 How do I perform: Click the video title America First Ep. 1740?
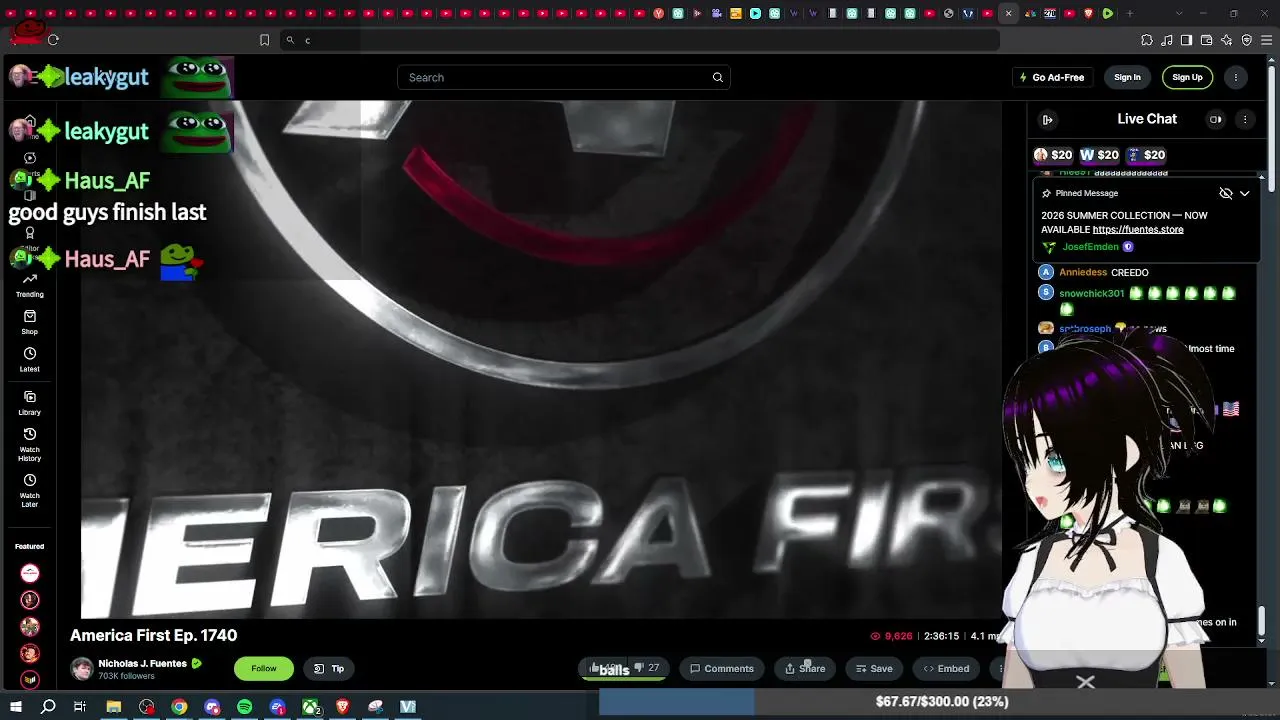153,635
